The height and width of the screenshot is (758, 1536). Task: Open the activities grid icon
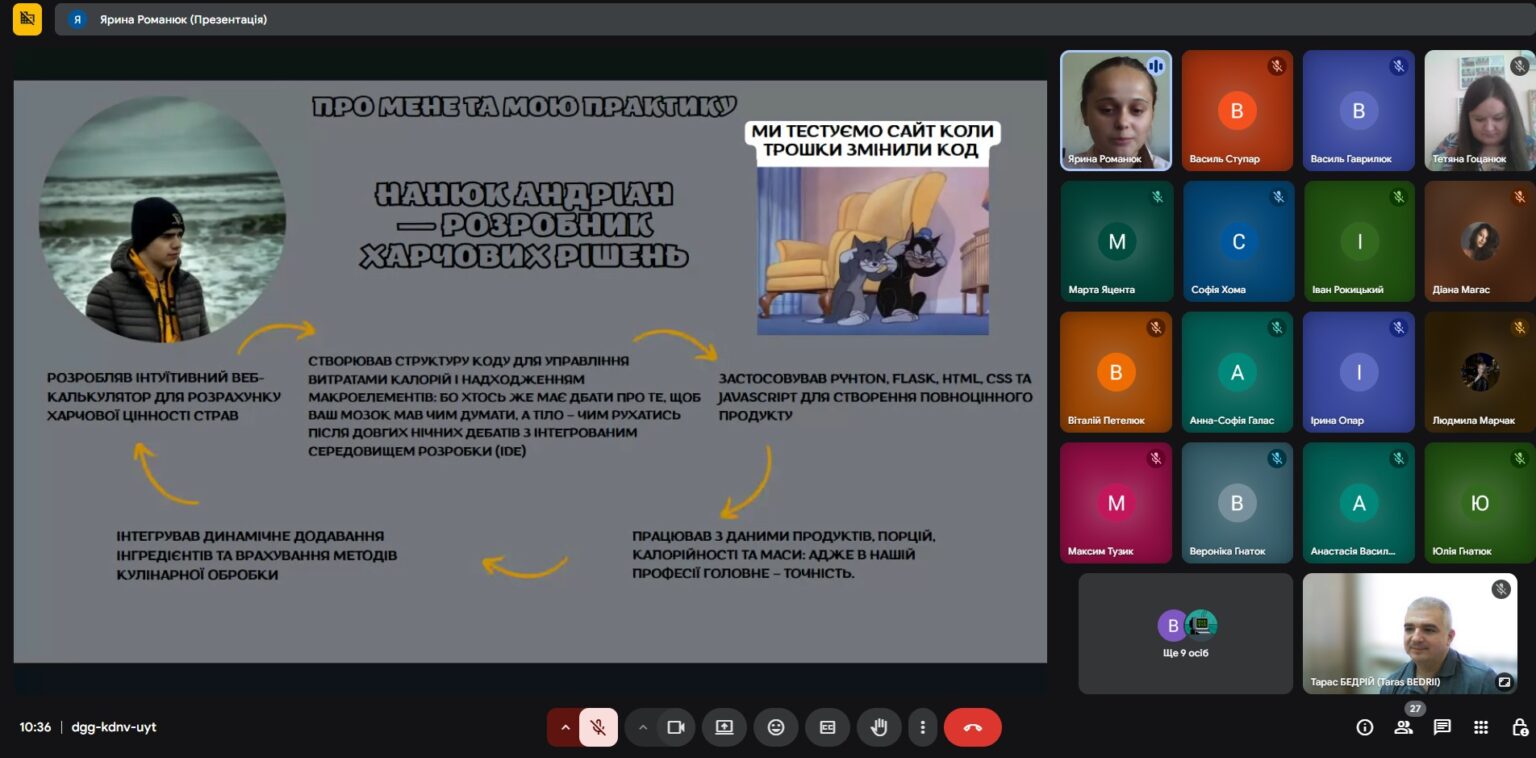pos(1481,727)
